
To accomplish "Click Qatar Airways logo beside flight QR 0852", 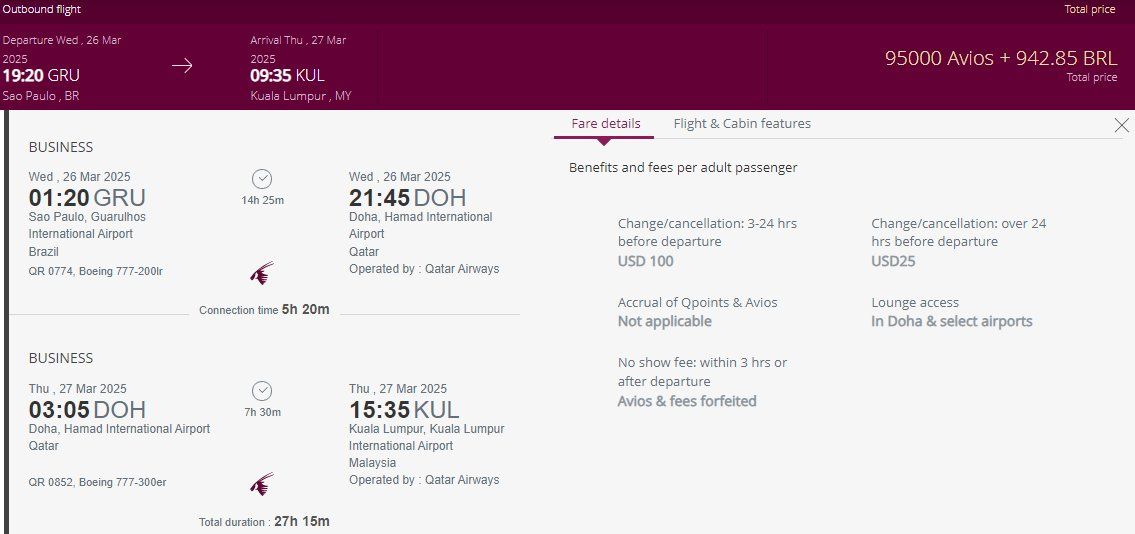I will point(261,485).
